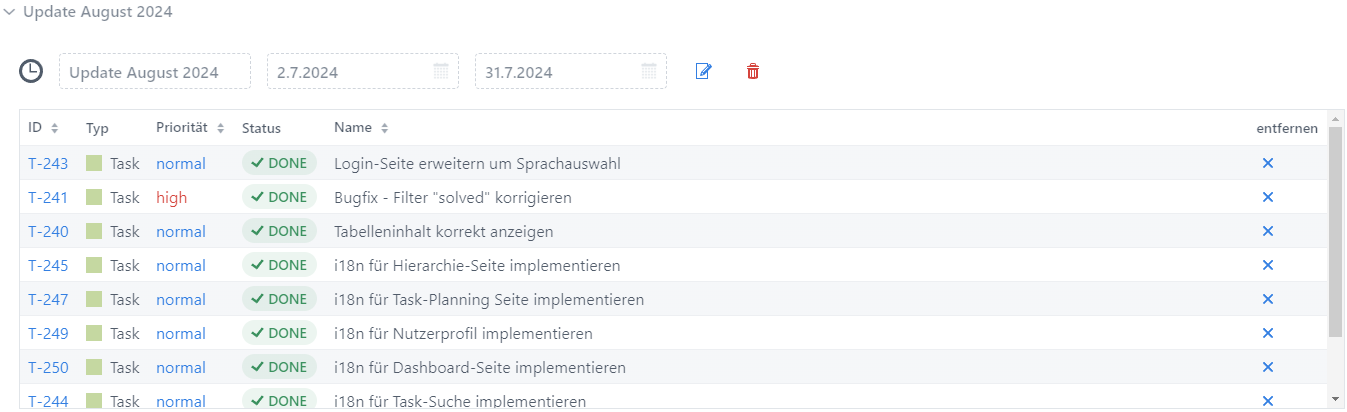The image size is (1347, 412).
Task: Click the high priority label of T-241
Action: [171, 197]
